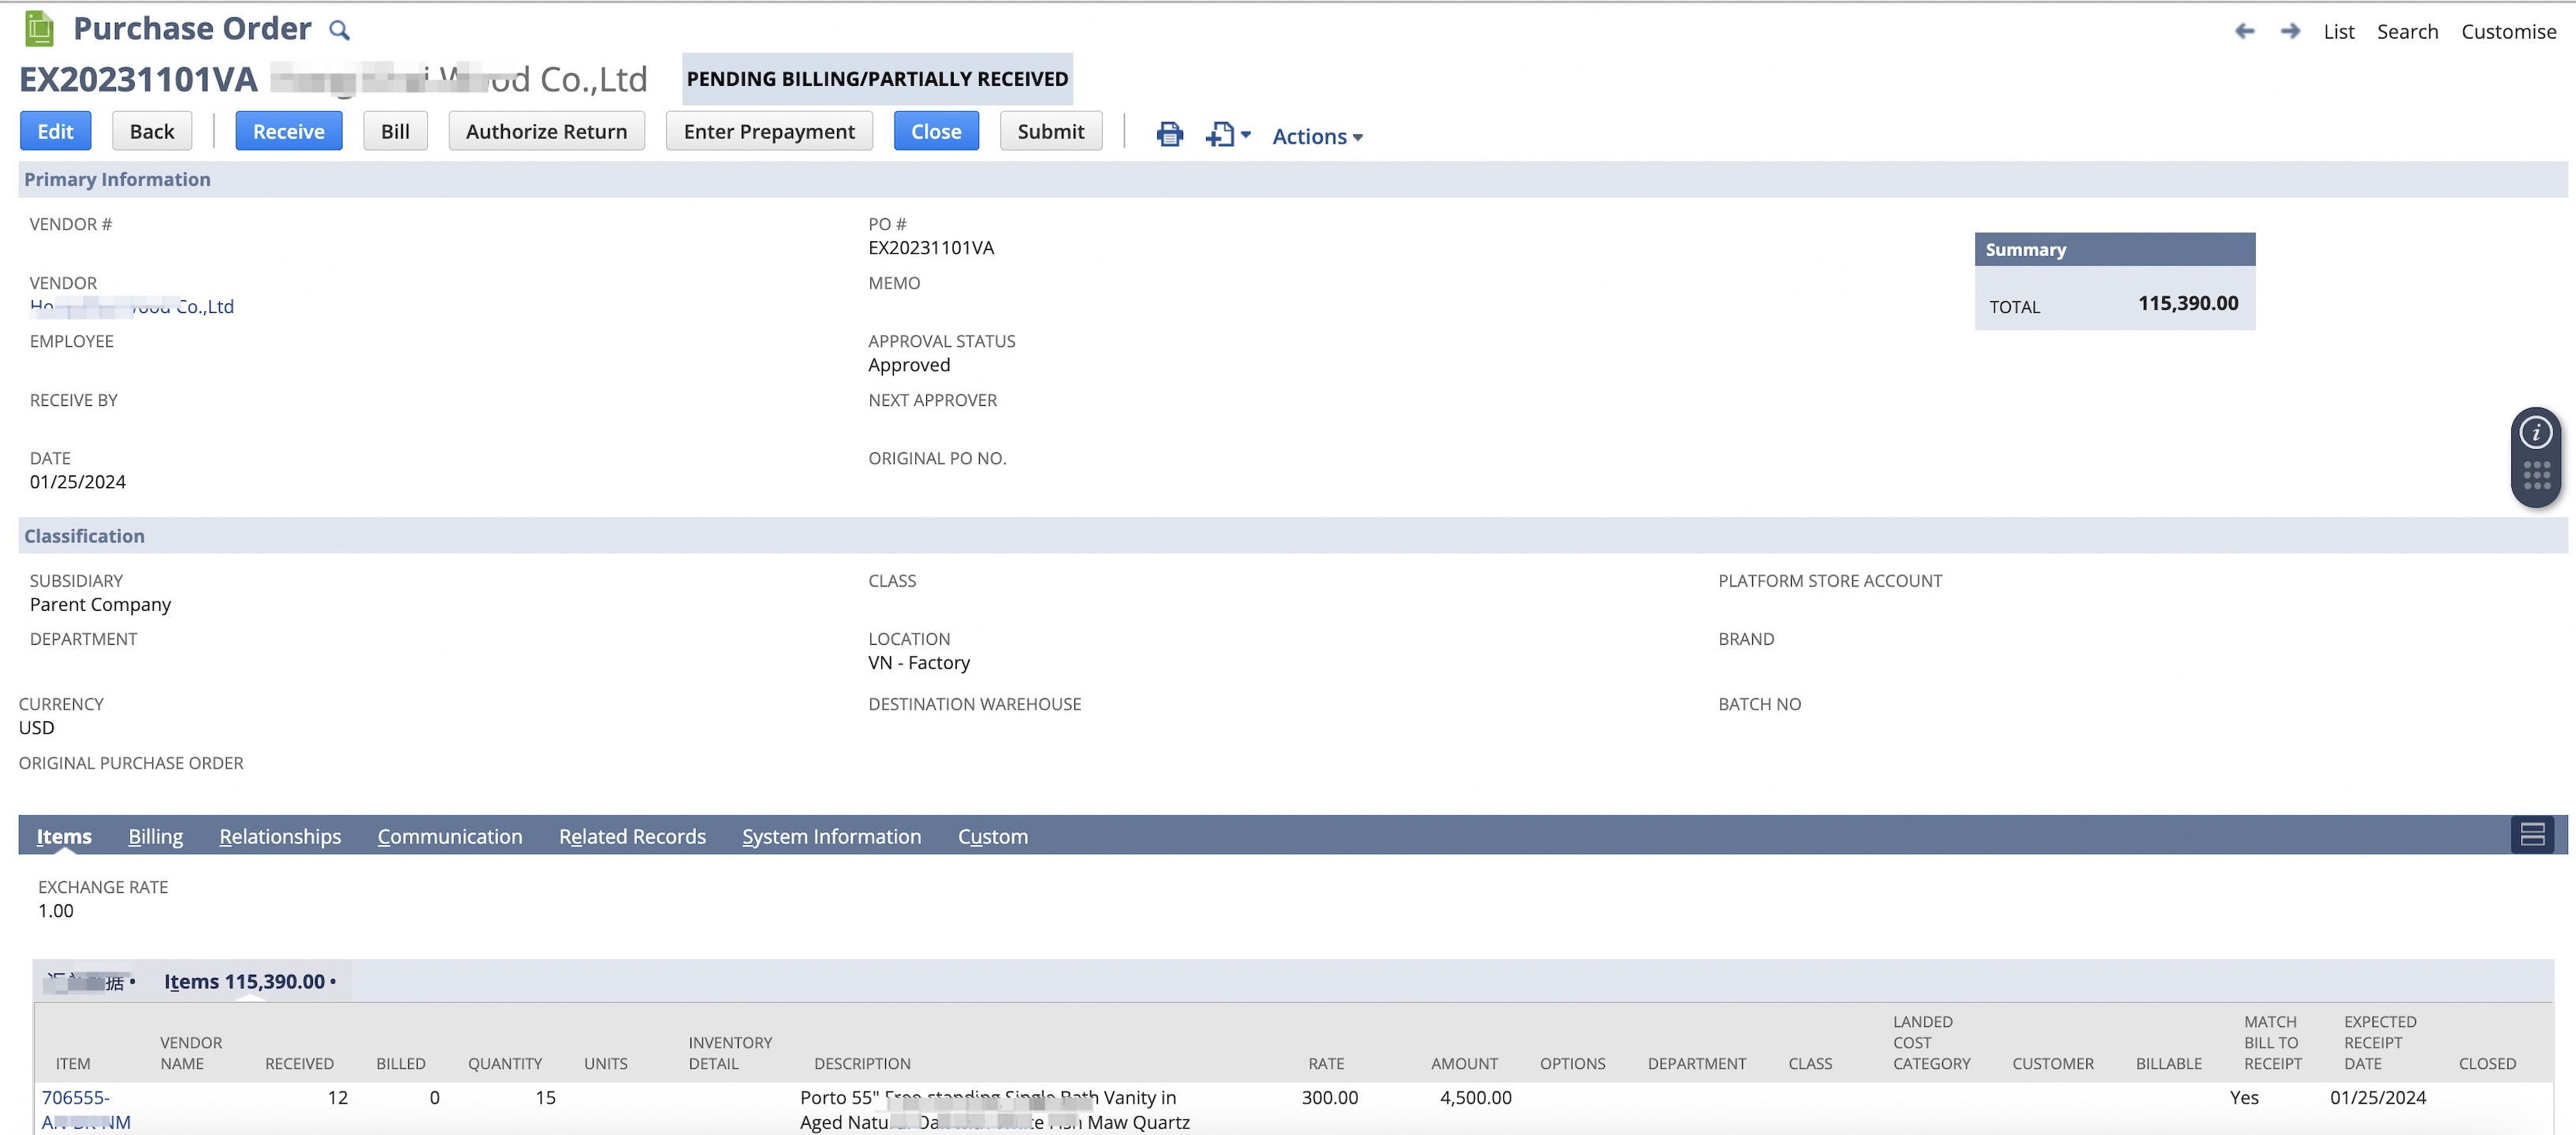The height and width of the screenshot is (1135, 2576).
Task: Click the blue Close button
Action: [x=936, y=131]
